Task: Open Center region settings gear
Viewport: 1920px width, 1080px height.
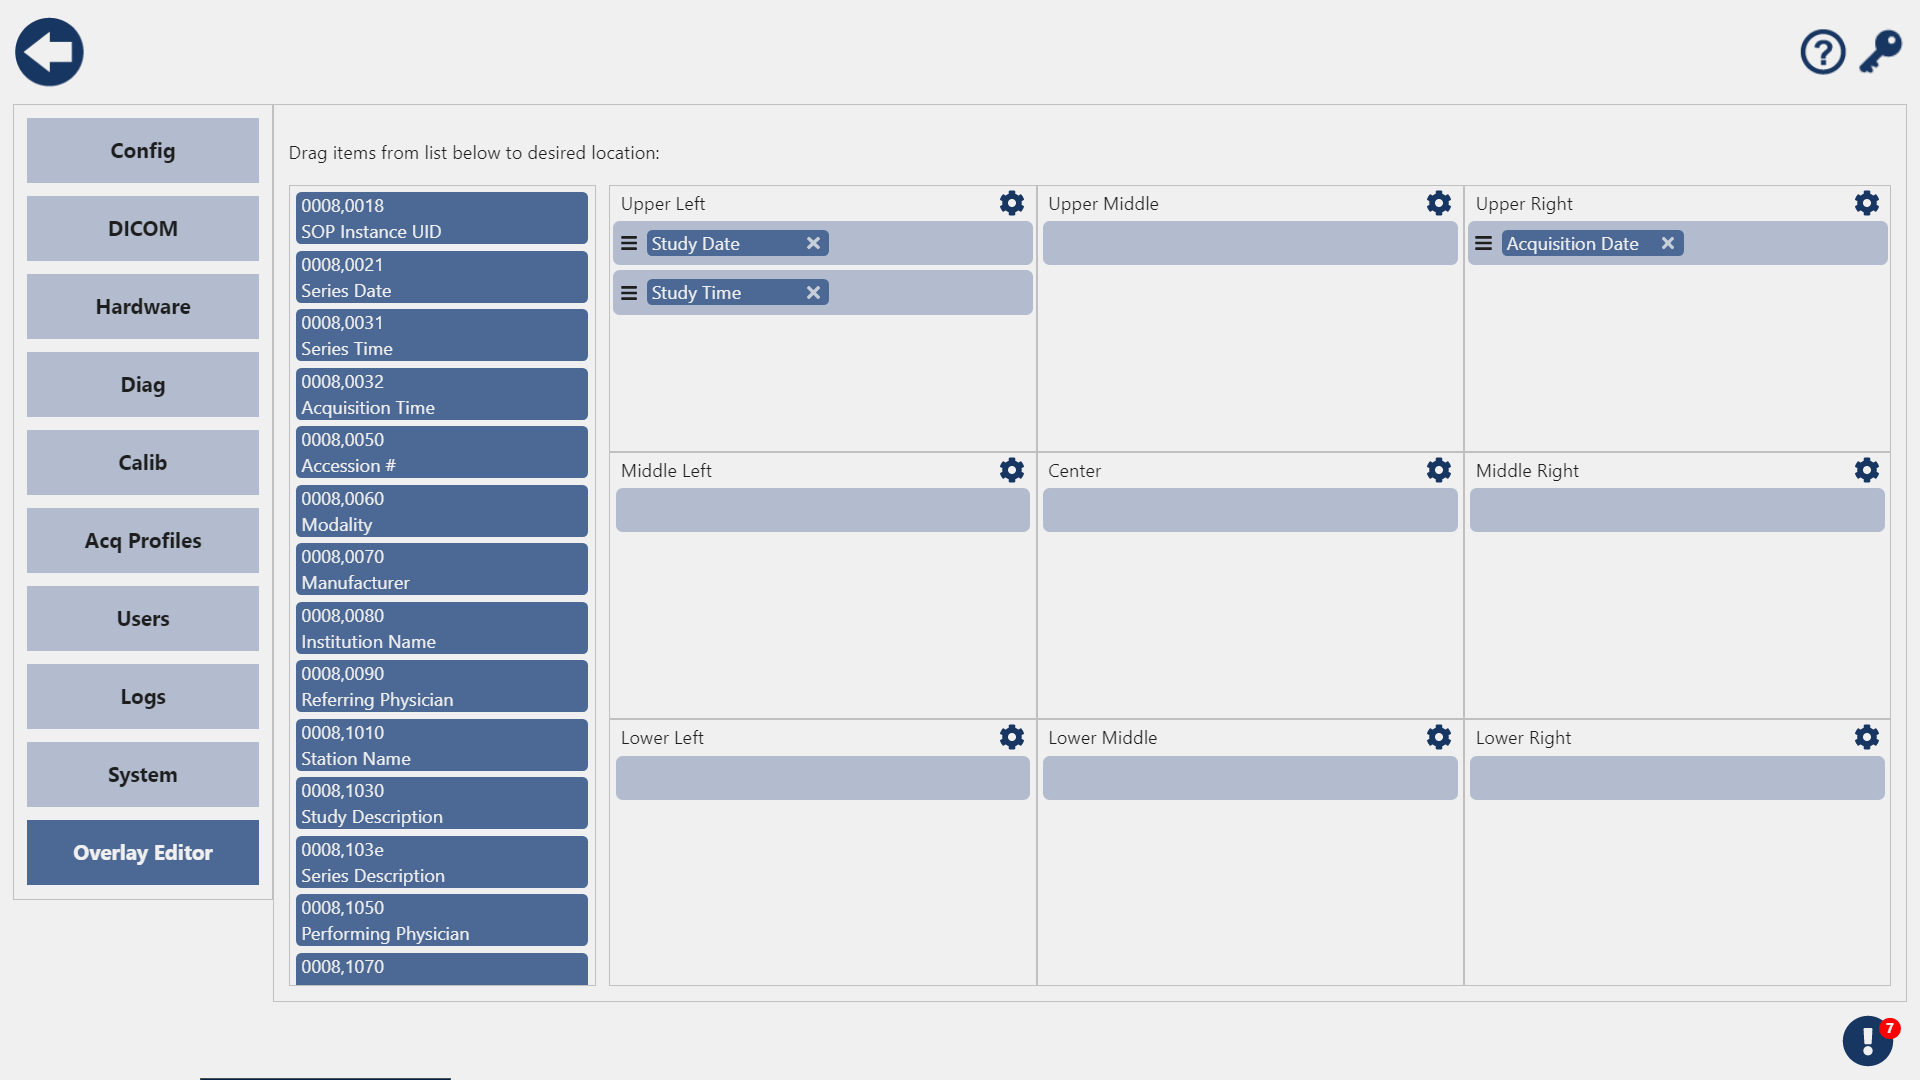Action: coord(1438,470)
